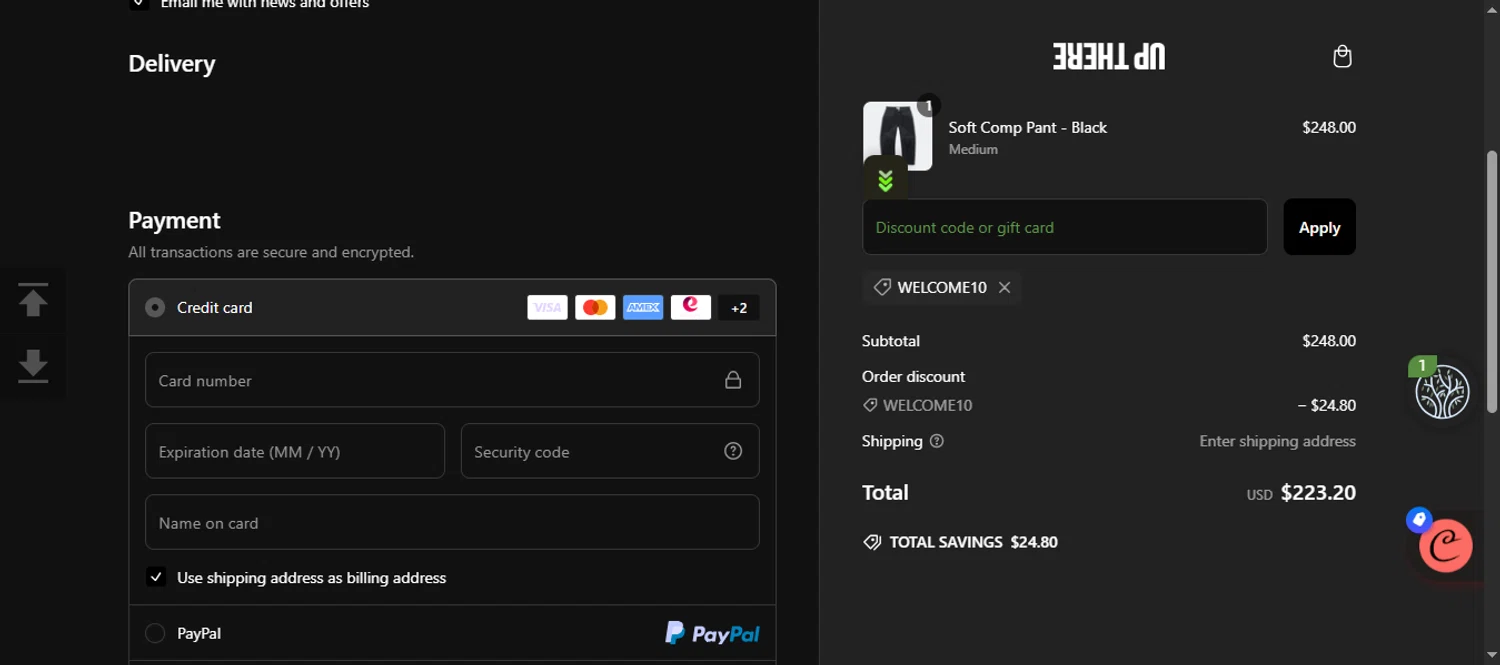Click the scroll-to-top arrow icon

point(33,300)
